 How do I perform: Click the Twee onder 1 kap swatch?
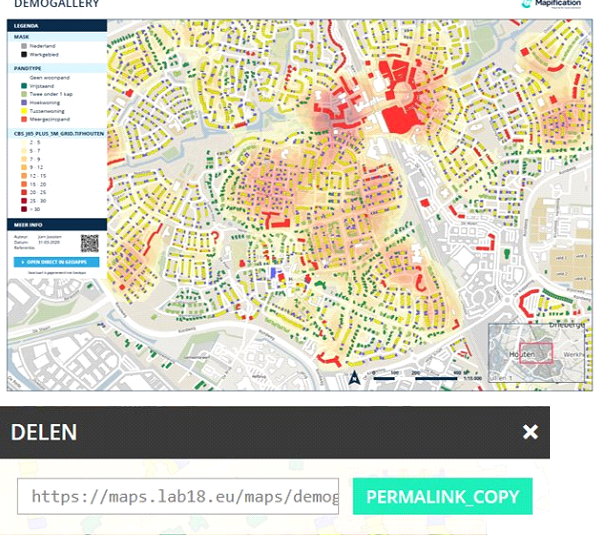coord(24,94)
